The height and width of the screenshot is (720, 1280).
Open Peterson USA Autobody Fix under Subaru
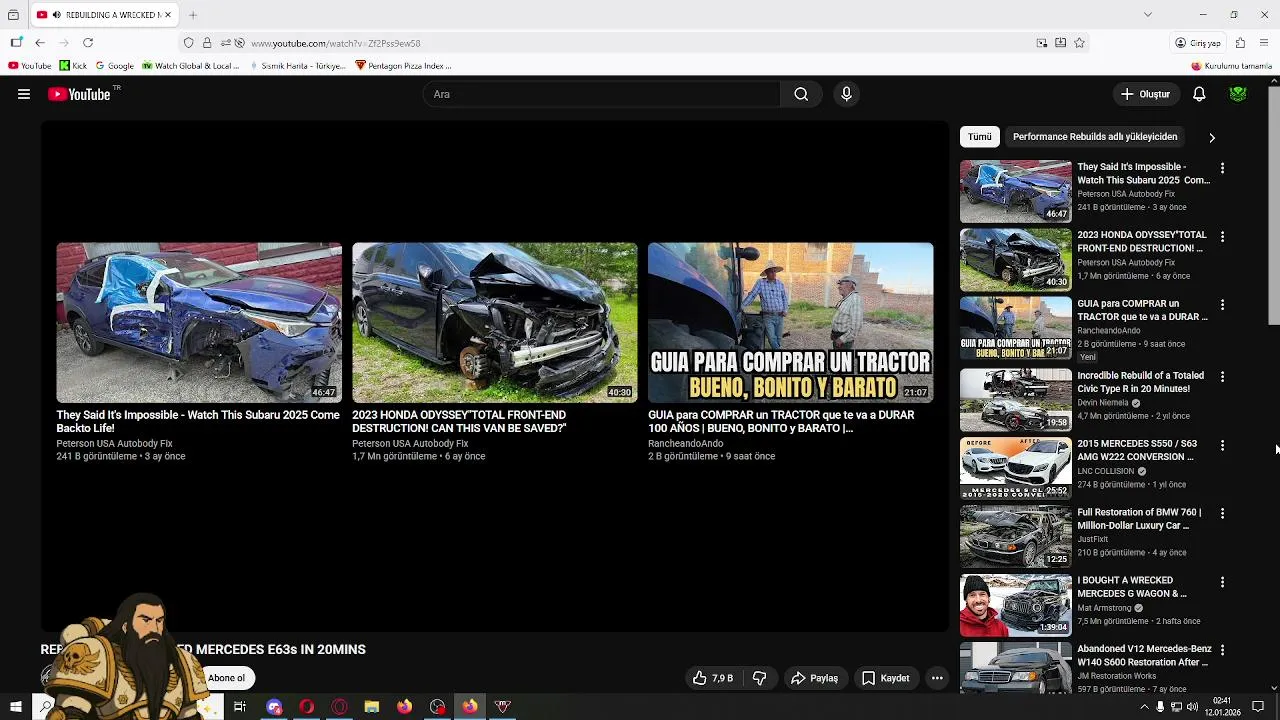[x=114, y=443]
